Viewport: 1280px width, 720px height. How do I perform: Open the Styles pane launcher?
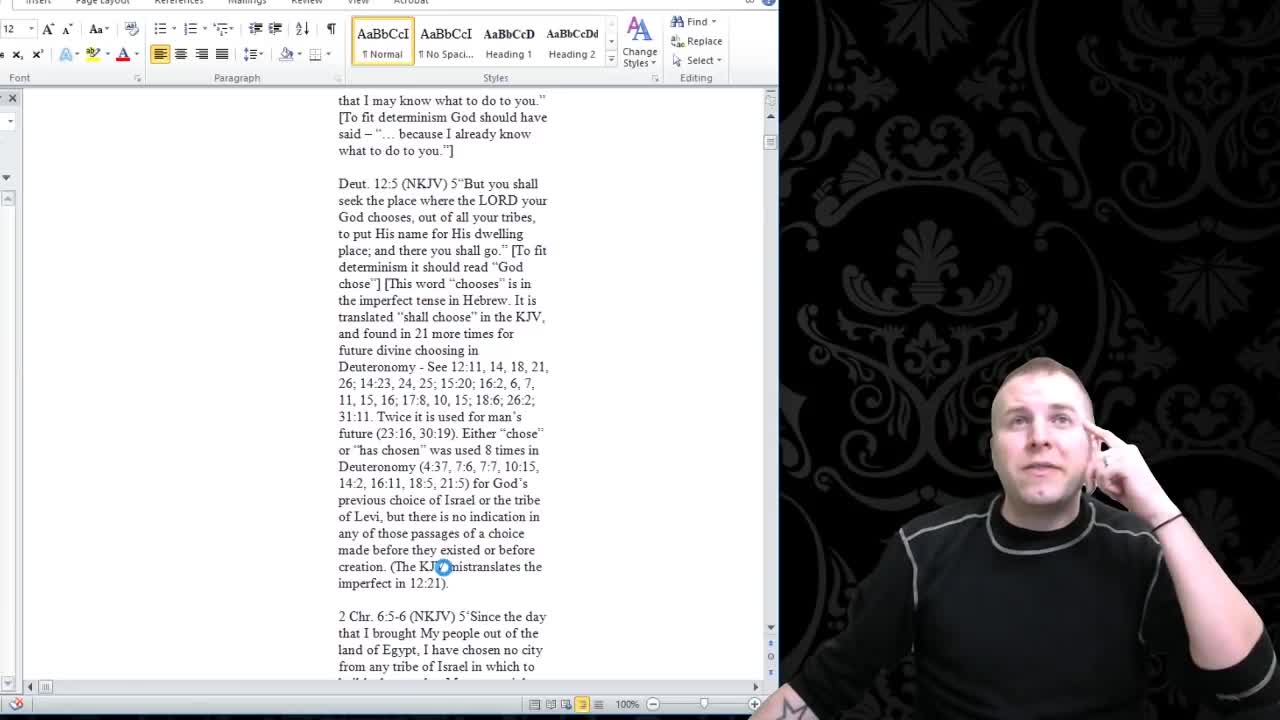(654, 78)
